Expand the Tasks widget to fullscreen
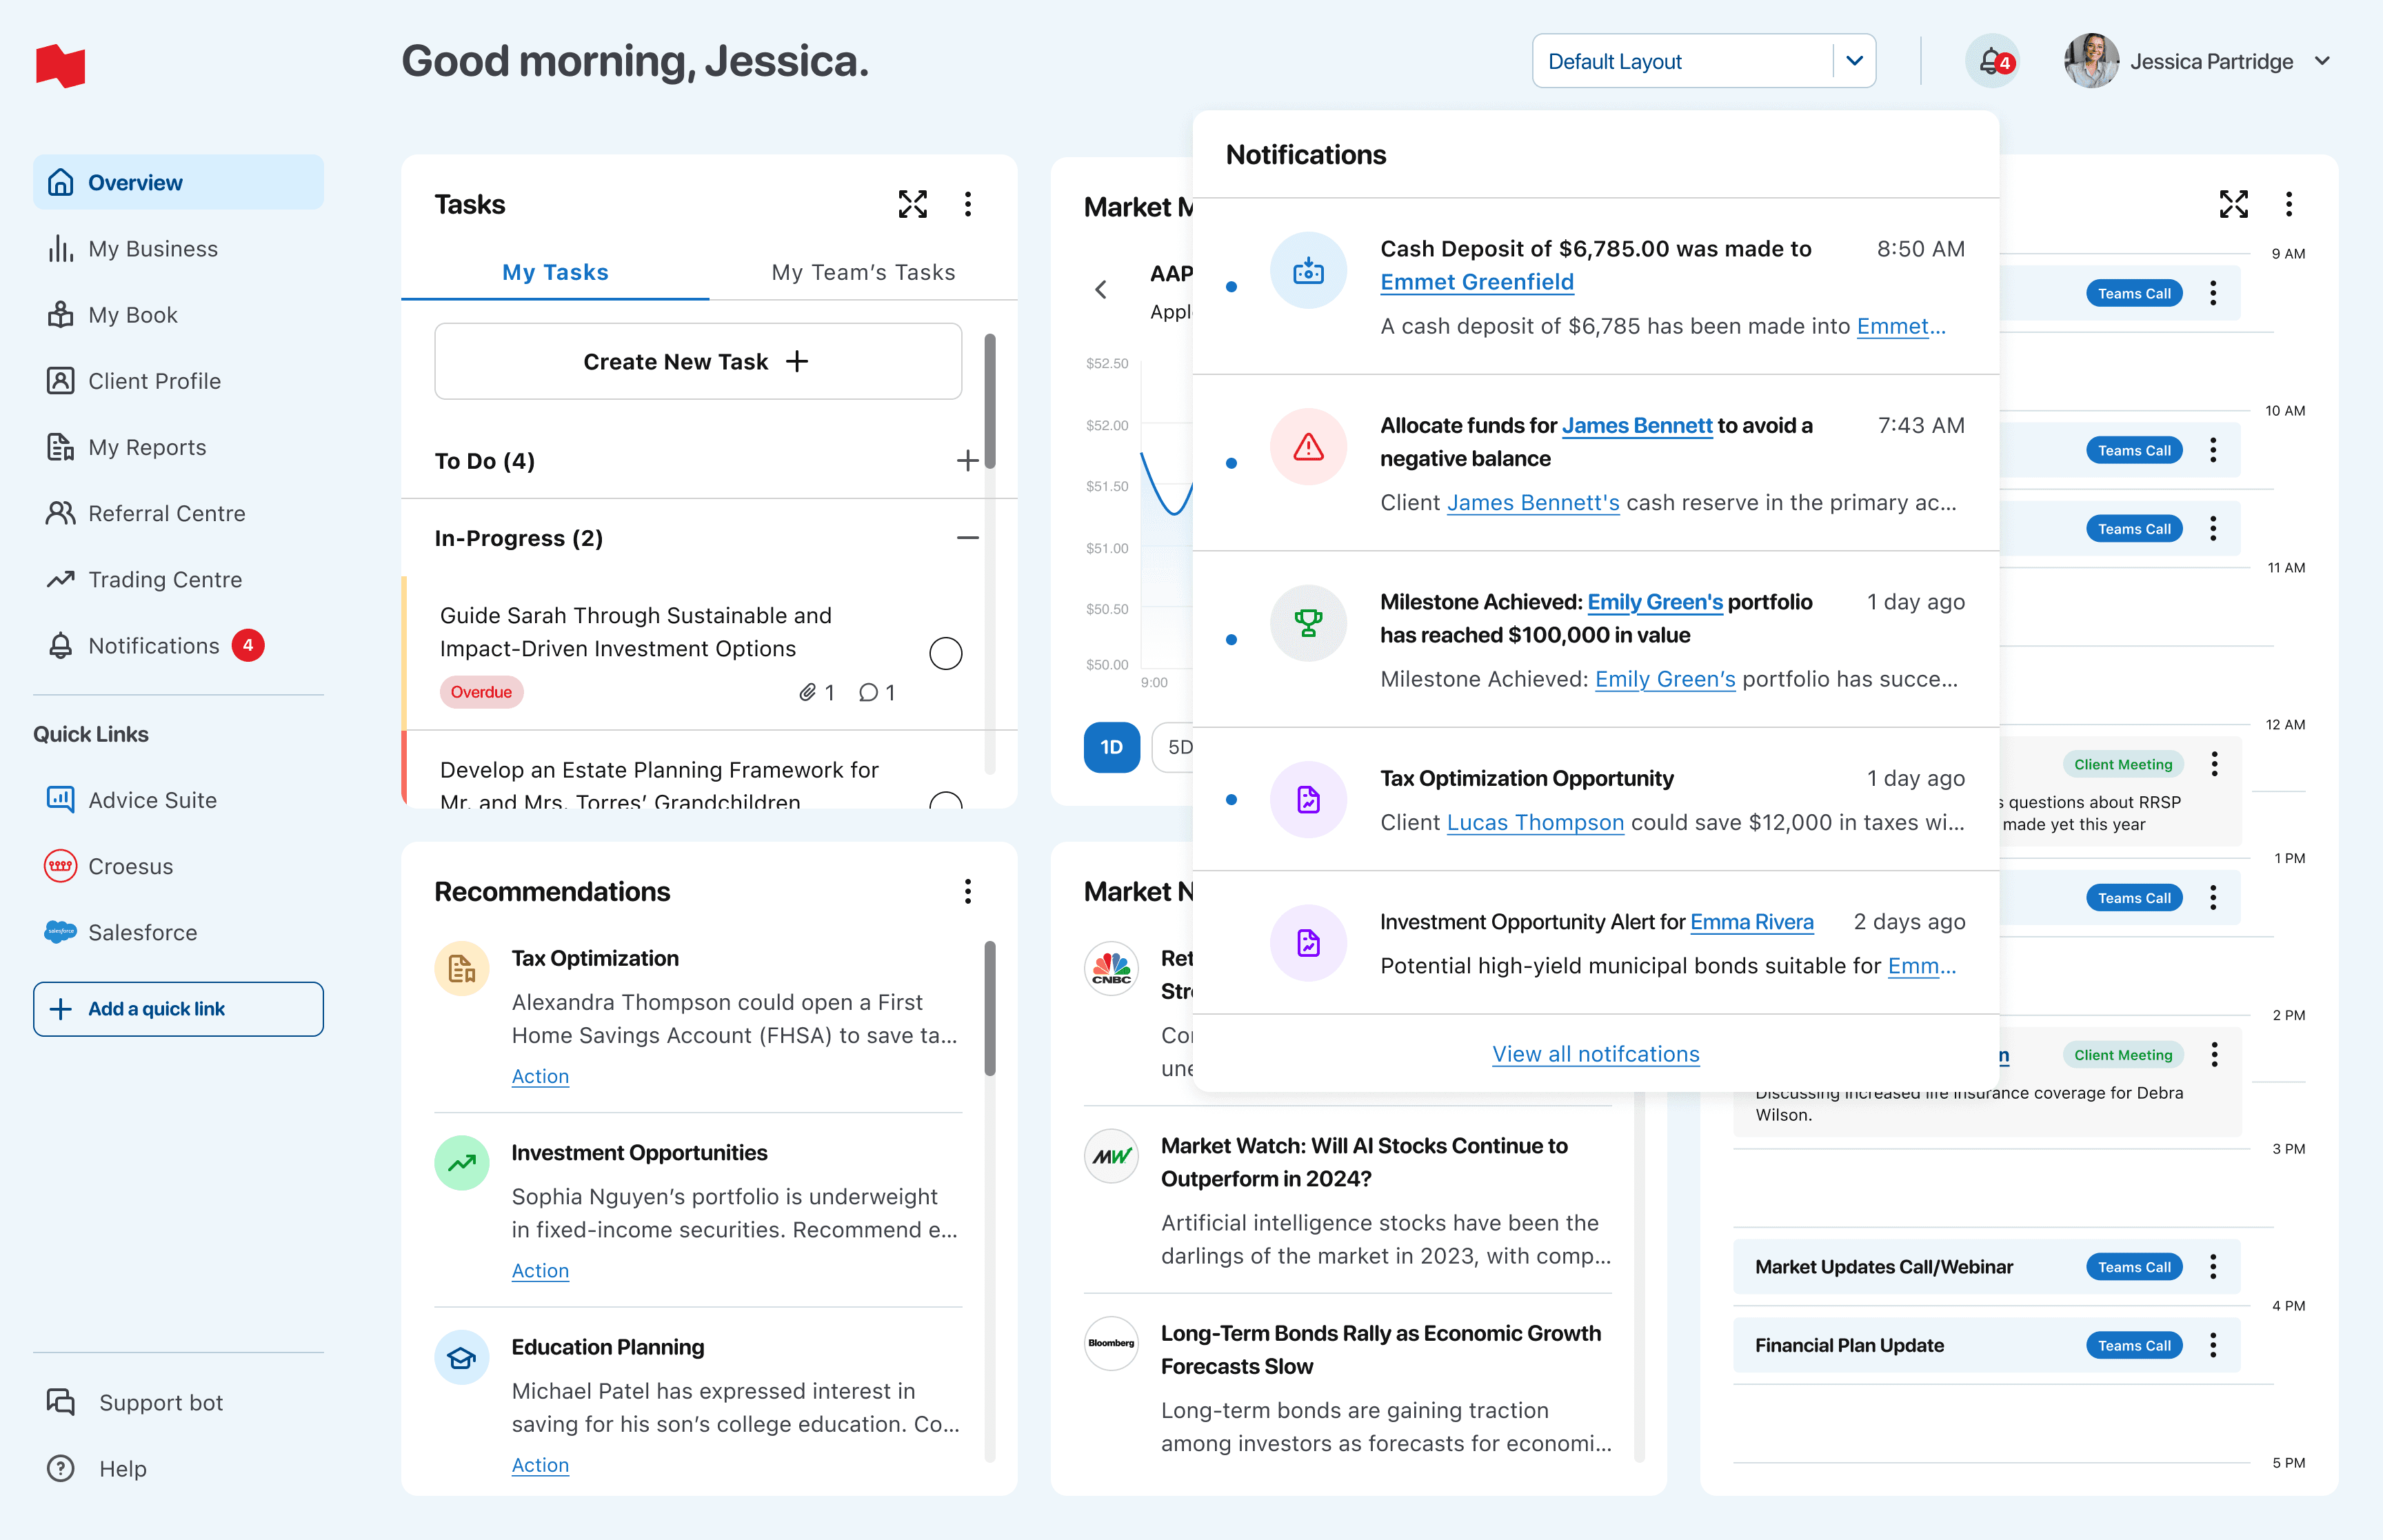2383x1540 pixels. point(912,205)
